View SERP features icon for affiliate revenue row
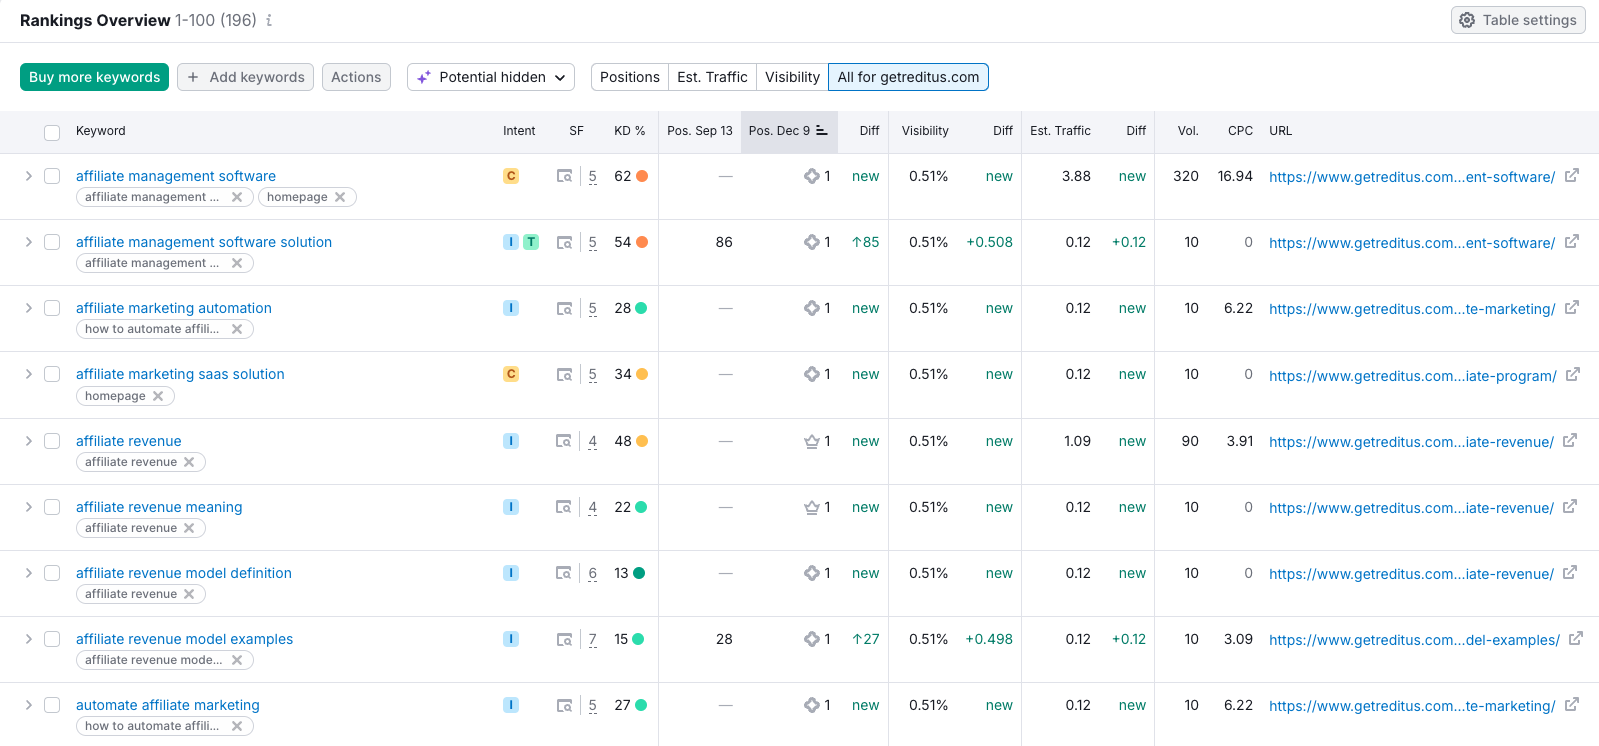The height and width of the screenshot is (746, 1599). (564, 441)
